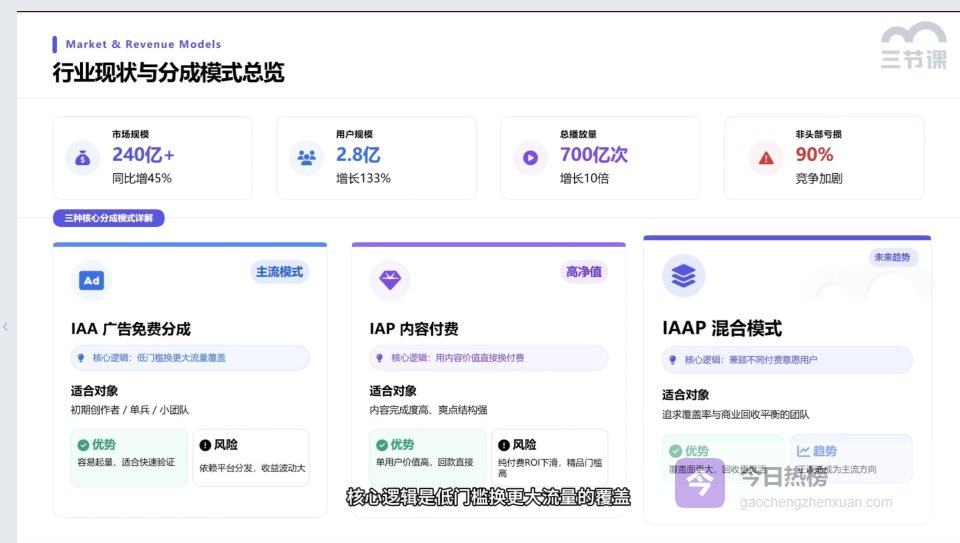
Task: Click the 竞争加剧 text
Action: click(x=819, y=179)
